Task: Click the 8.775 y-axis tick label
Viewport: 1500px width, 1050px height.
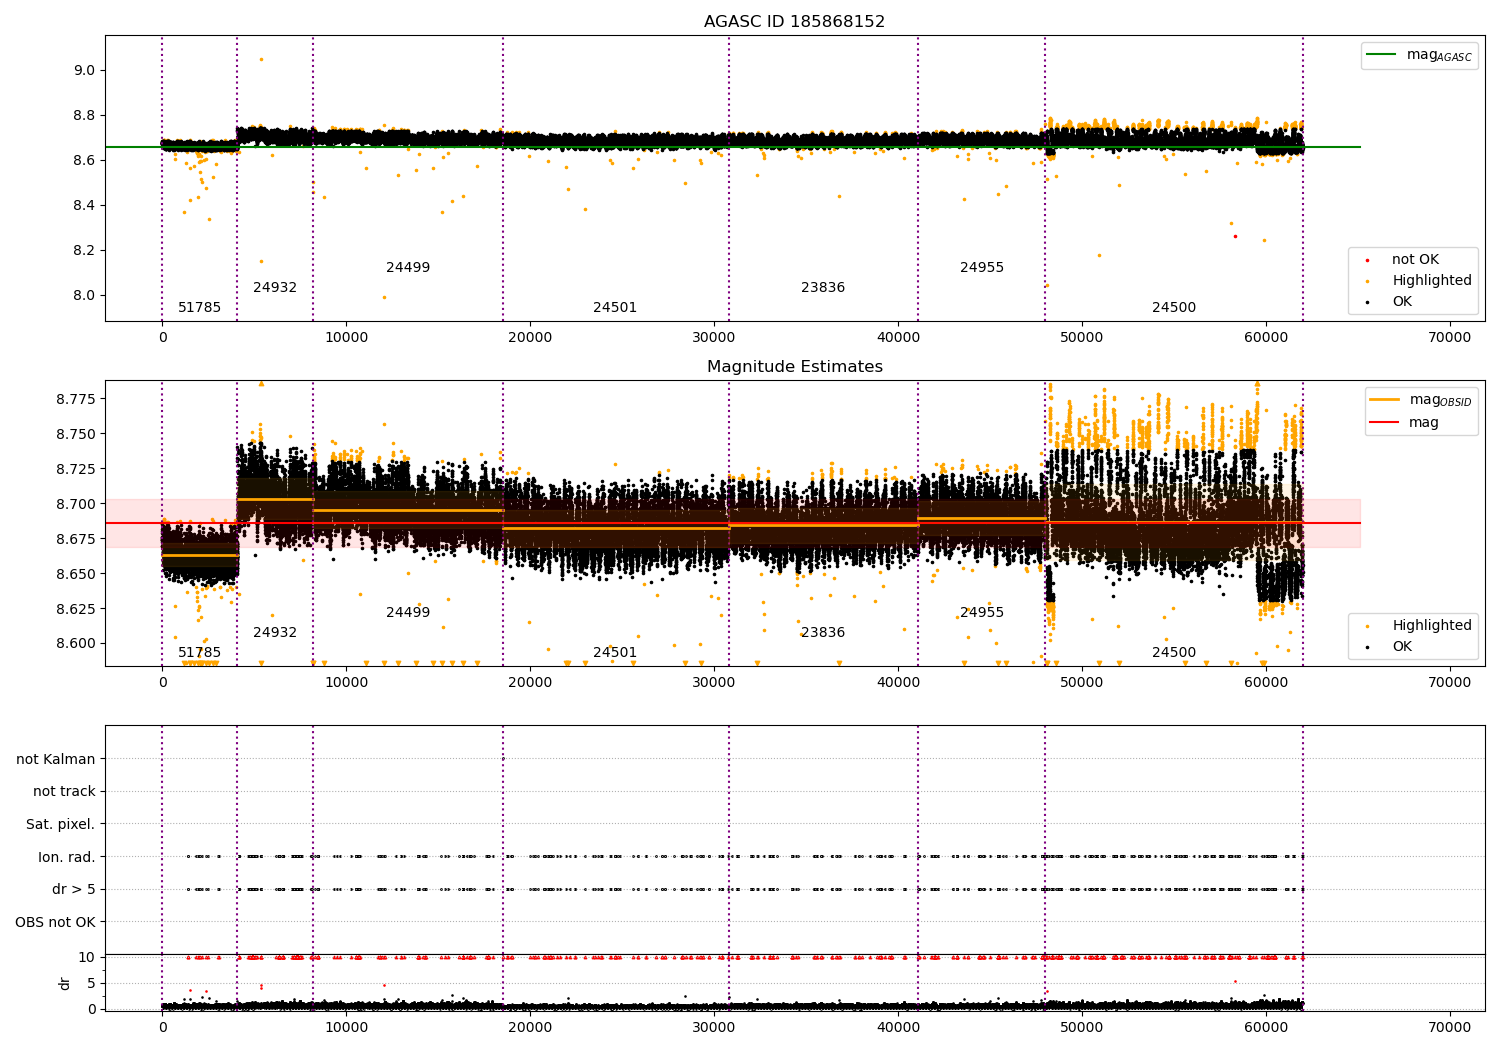Action: [76, 399]
